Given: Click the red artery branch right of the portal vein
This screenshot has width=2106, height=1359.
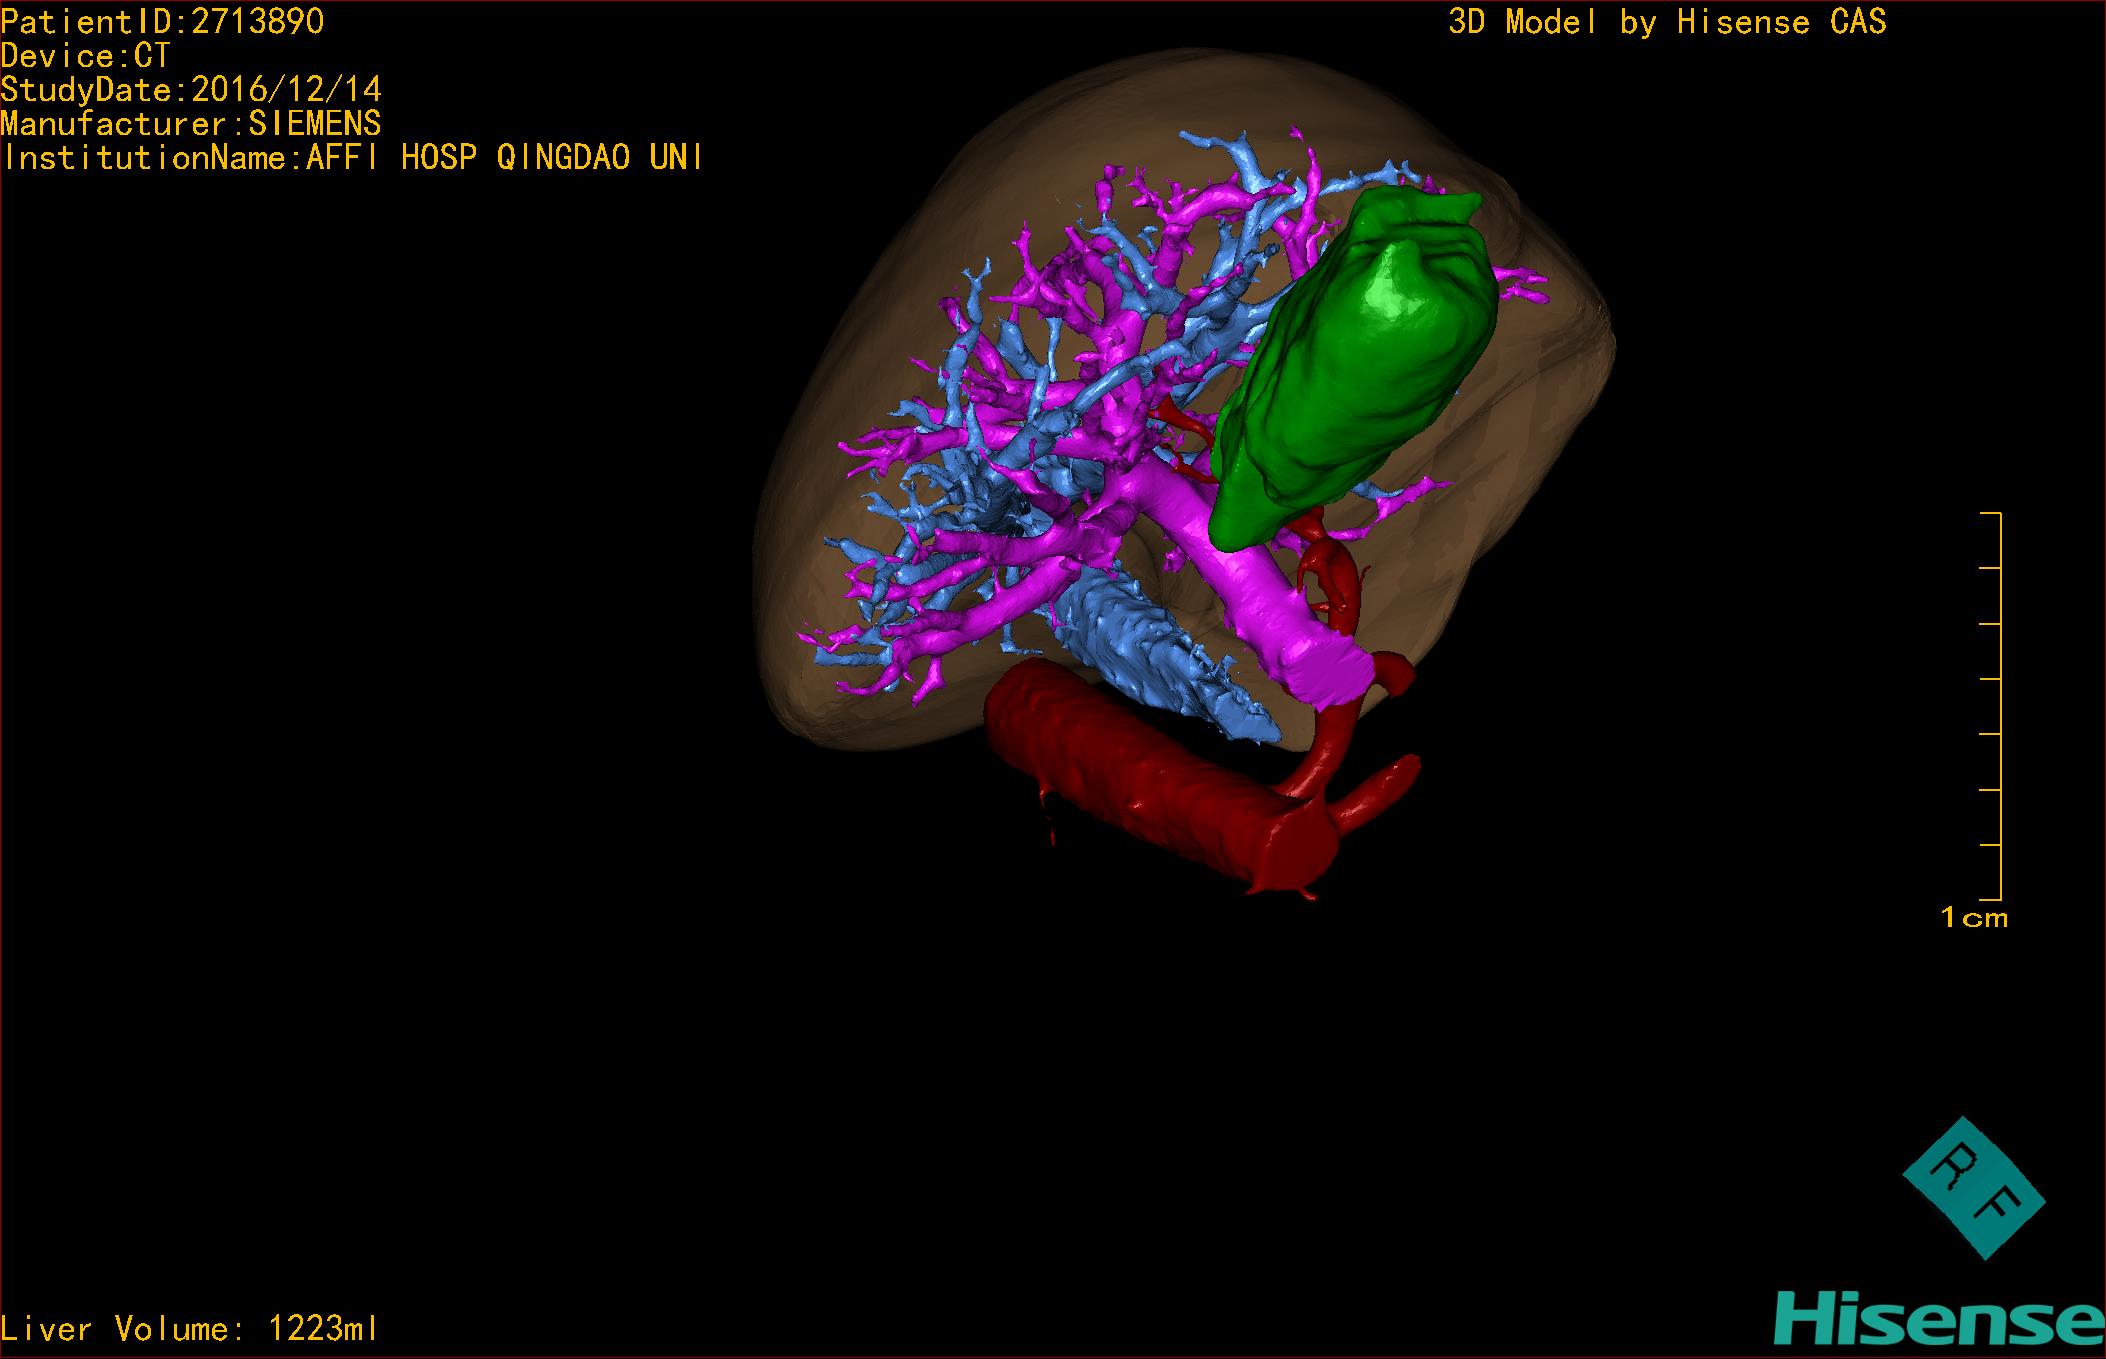Looking at the screenshot, I should click(1392, 672).
